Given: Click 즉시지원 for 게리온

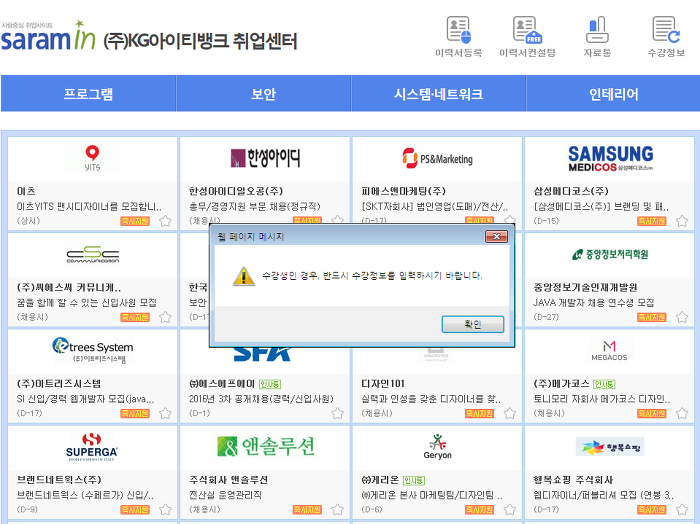Looking at the screenshot, I should (479, 509).
